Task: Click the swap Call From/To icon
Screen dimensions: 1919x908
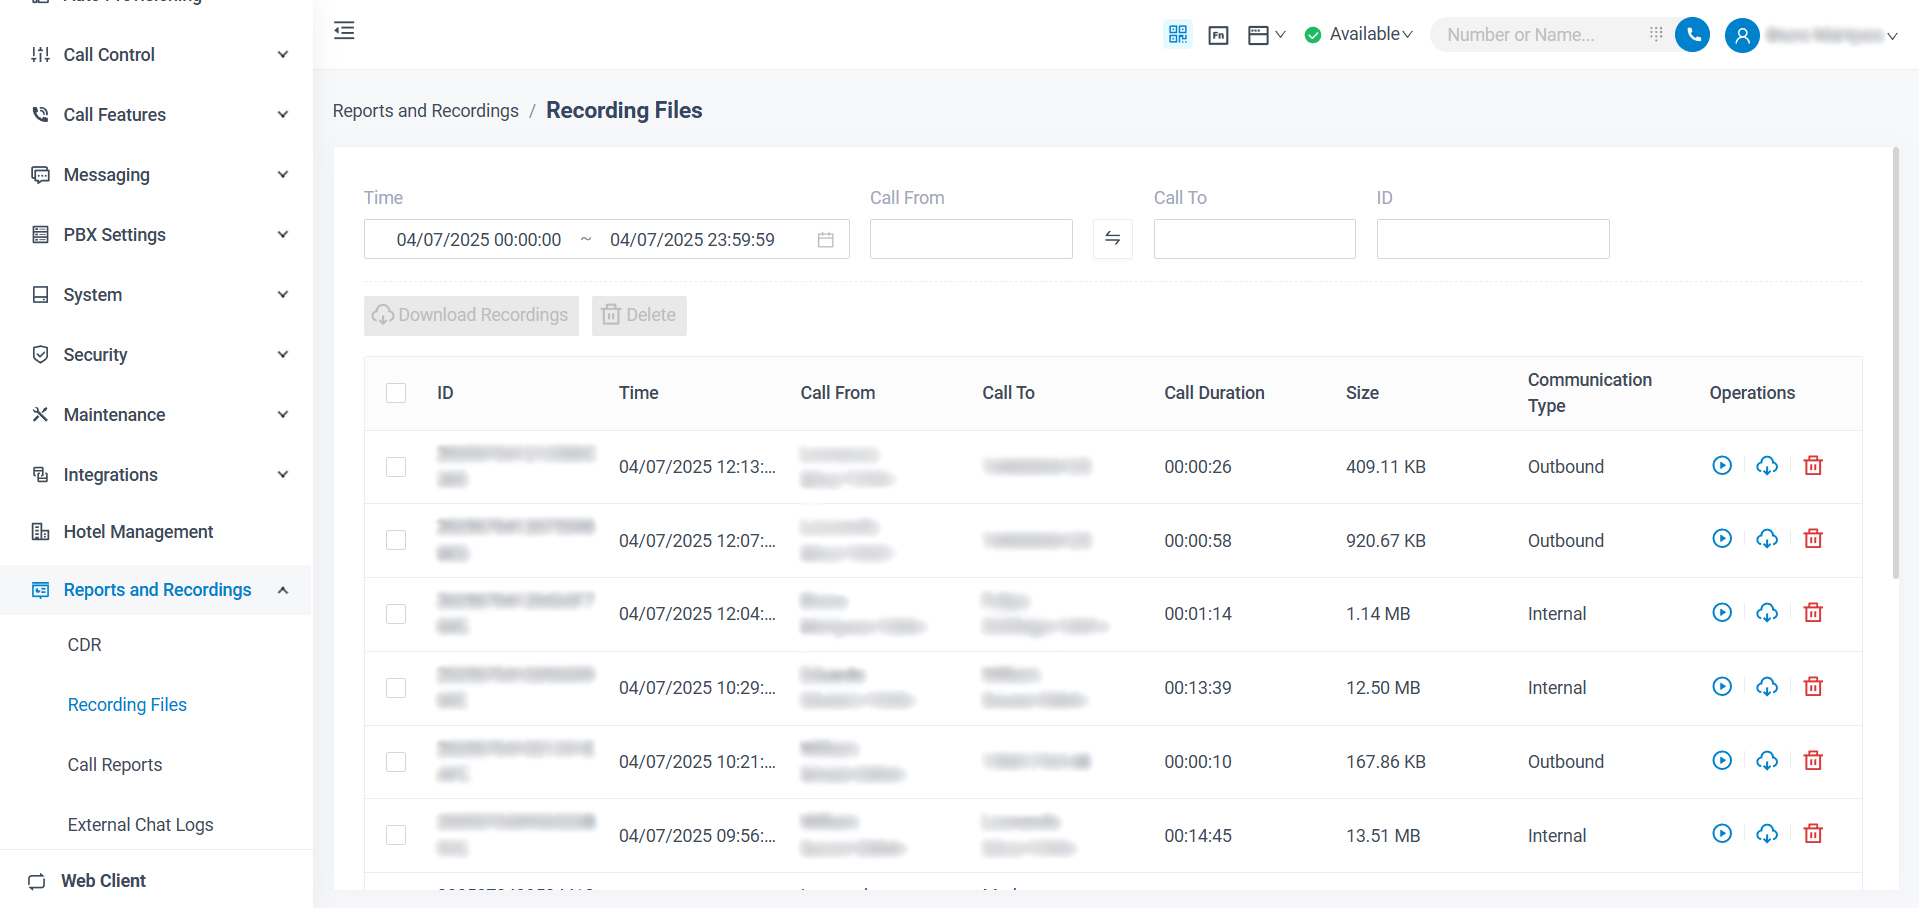Action: 1112,239
